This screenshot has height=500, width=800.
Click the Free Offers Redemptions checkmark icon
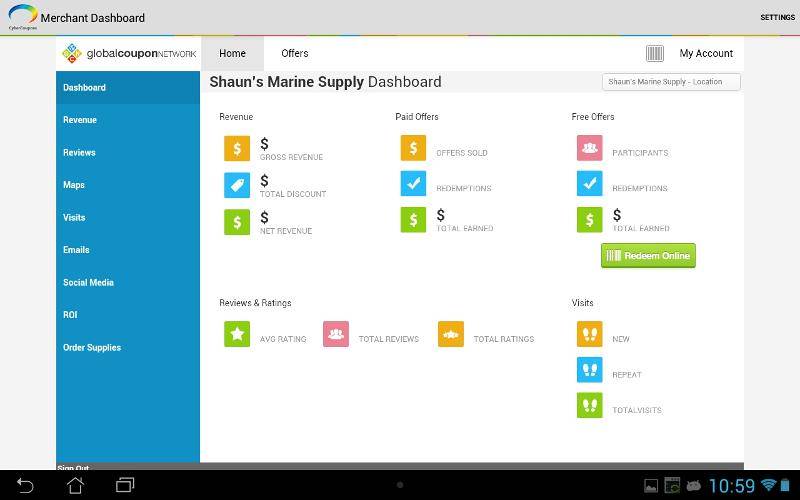click(590, 184)
